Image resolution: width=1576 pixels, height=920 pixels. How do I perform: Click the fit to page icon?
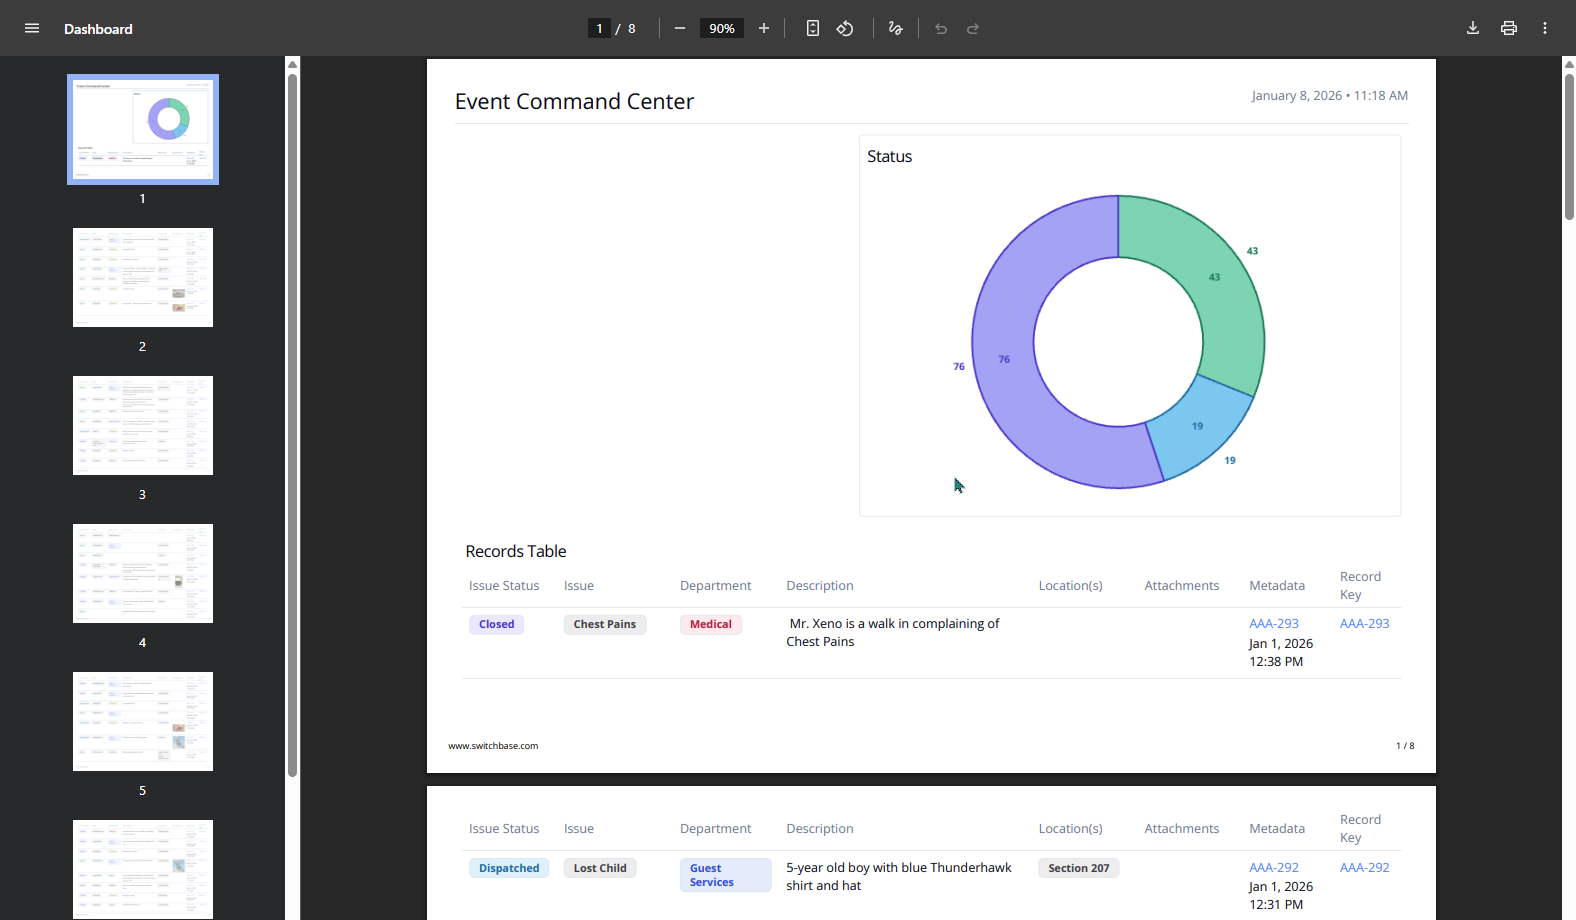813,28
